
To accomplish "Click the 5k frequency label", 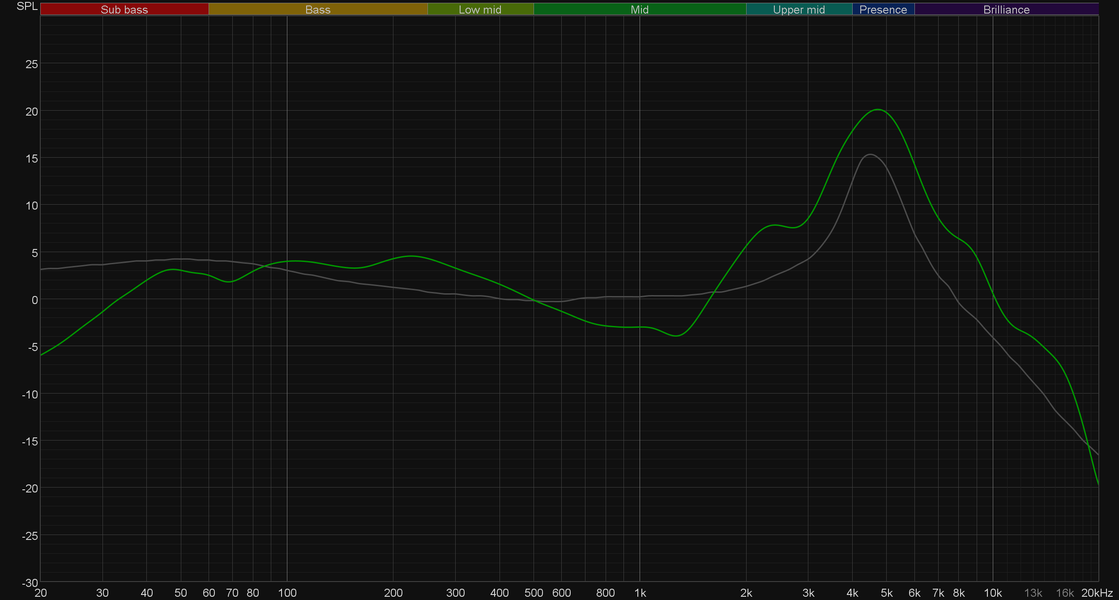I will pos(886,593).
